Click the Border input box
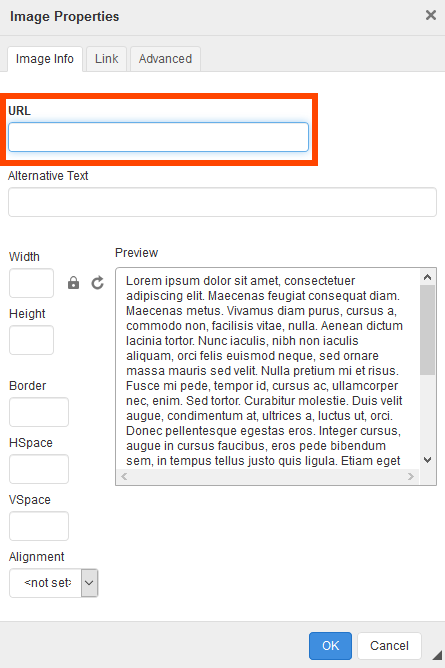The image size is (445, 668). point(39,412)
